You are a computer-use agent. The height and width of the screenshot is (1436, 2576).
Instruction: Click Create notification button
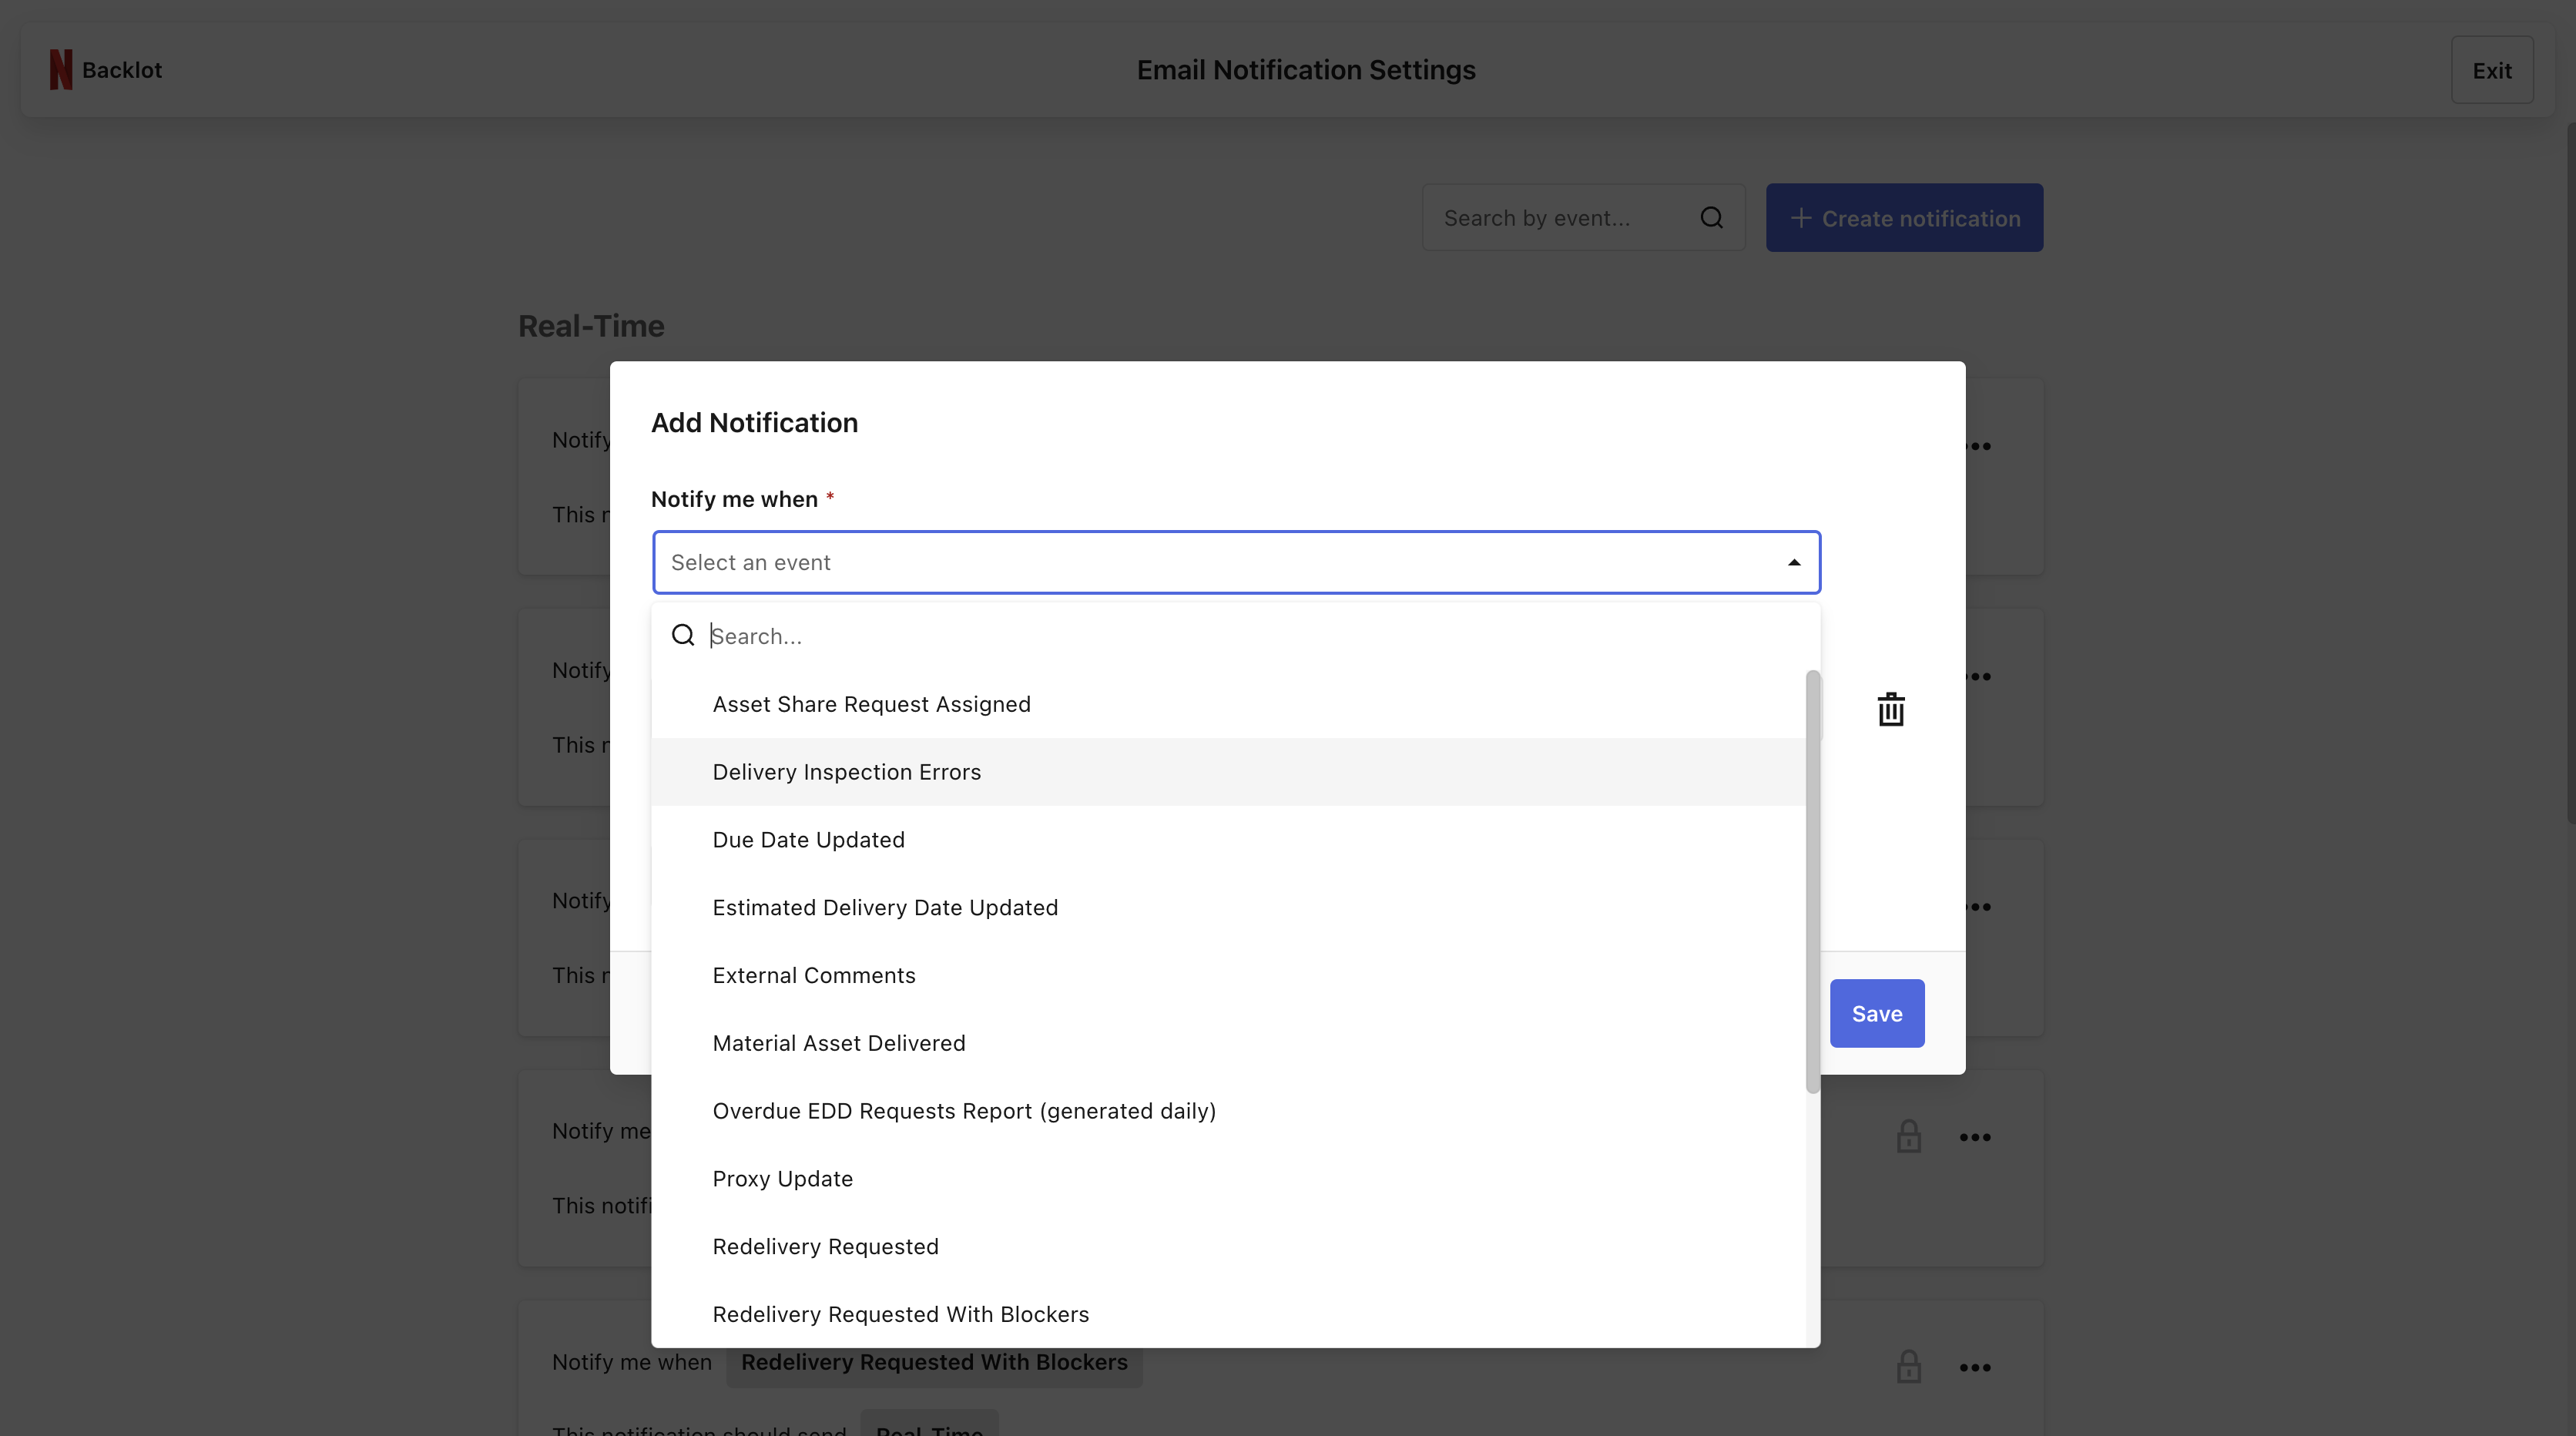[x=1904, y=218]
